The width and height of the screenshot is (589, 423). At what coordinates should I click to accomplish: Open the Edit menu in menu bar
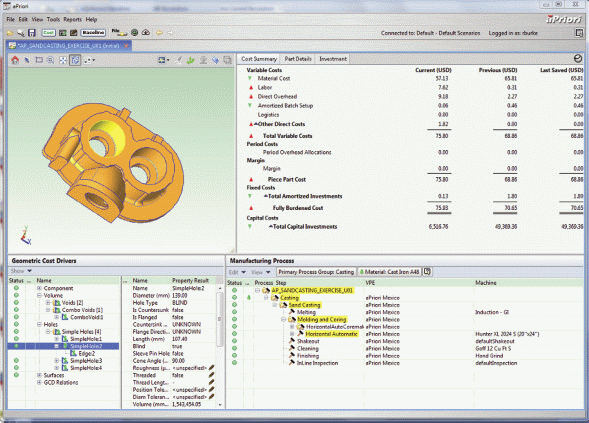coord(23,19)
